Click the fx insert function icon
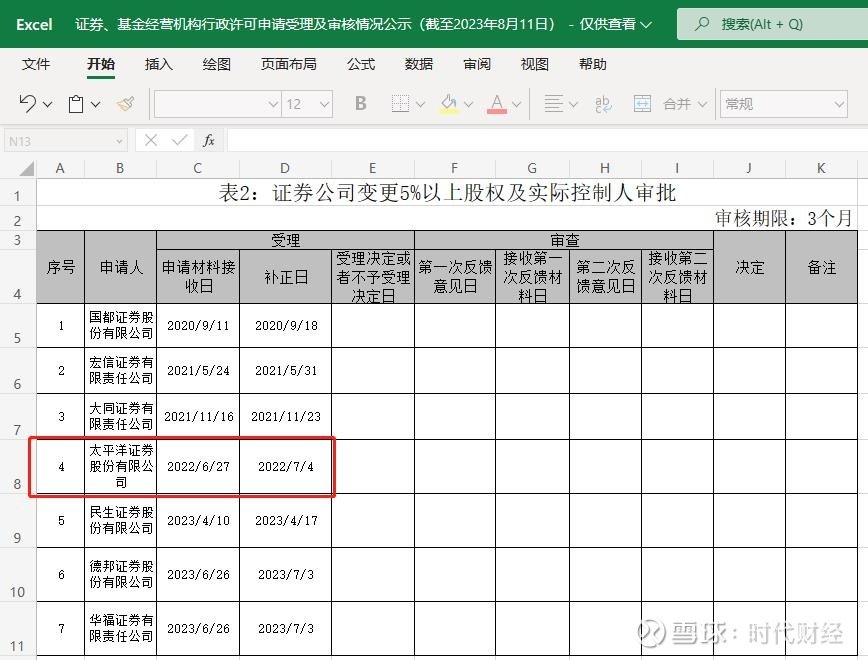The image size is (868, 660). [206, 140]
